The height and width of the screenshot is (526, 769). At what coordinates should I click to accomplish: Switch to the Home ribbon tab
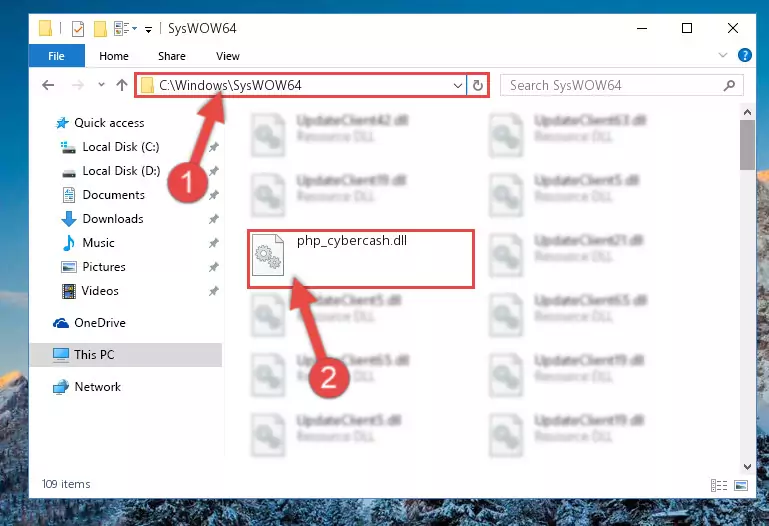[x=114, y=56]
